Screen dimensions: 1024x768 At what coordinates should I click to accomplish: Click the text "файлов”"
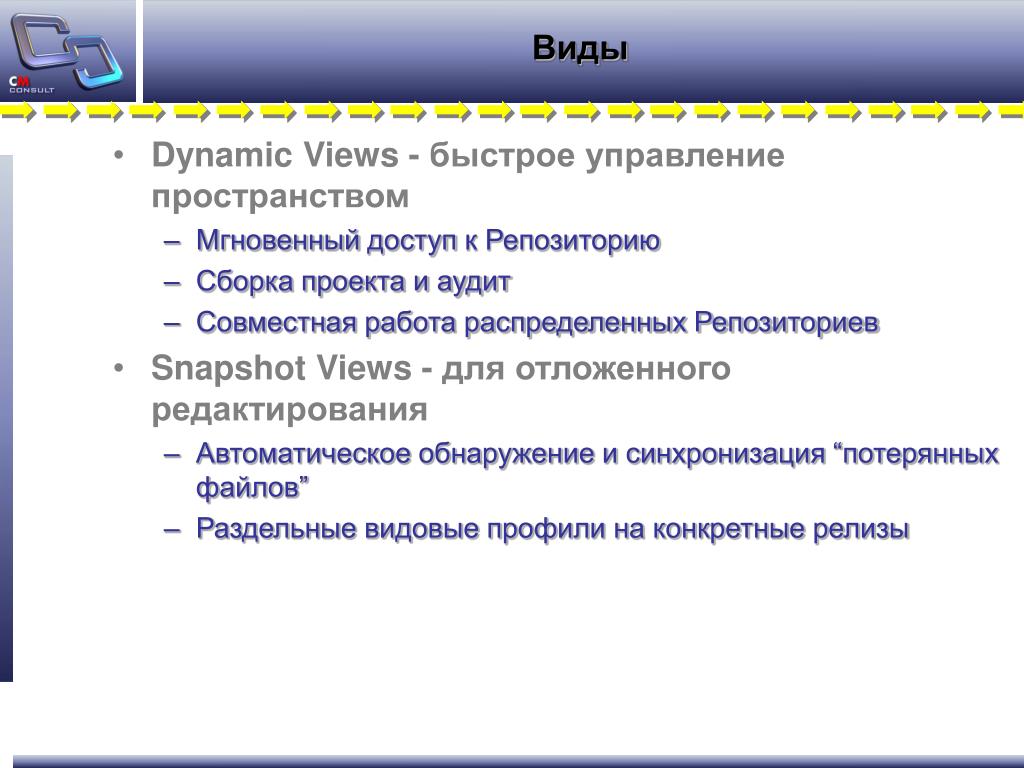pyautogui.click(x=252, y=488)
